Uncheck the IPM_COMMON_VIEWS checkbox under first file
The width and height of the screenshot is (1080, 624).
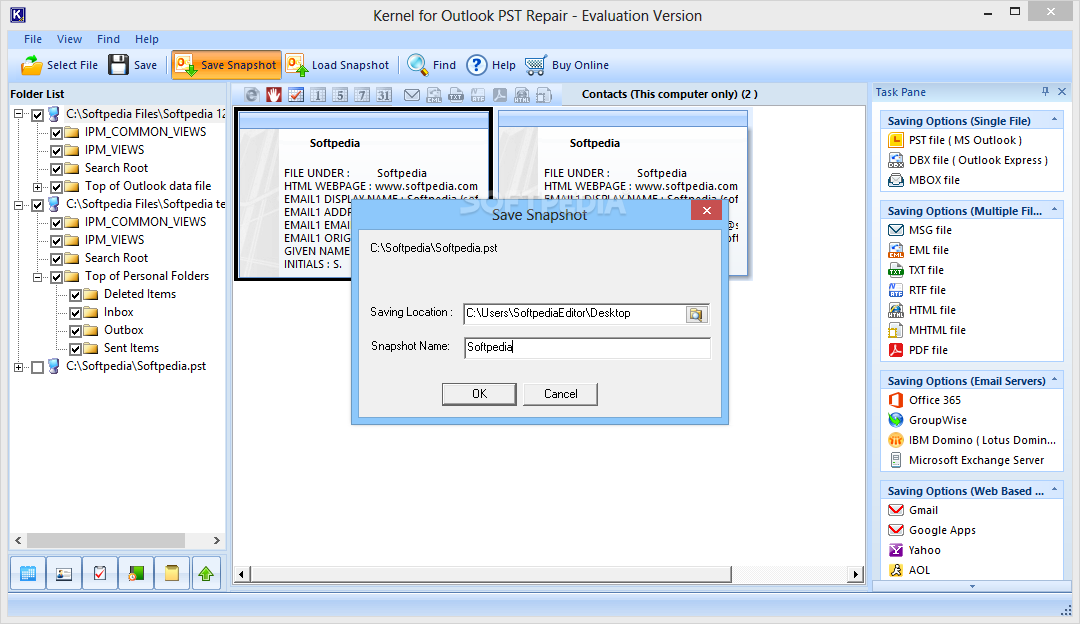click(x=56, y=133)
